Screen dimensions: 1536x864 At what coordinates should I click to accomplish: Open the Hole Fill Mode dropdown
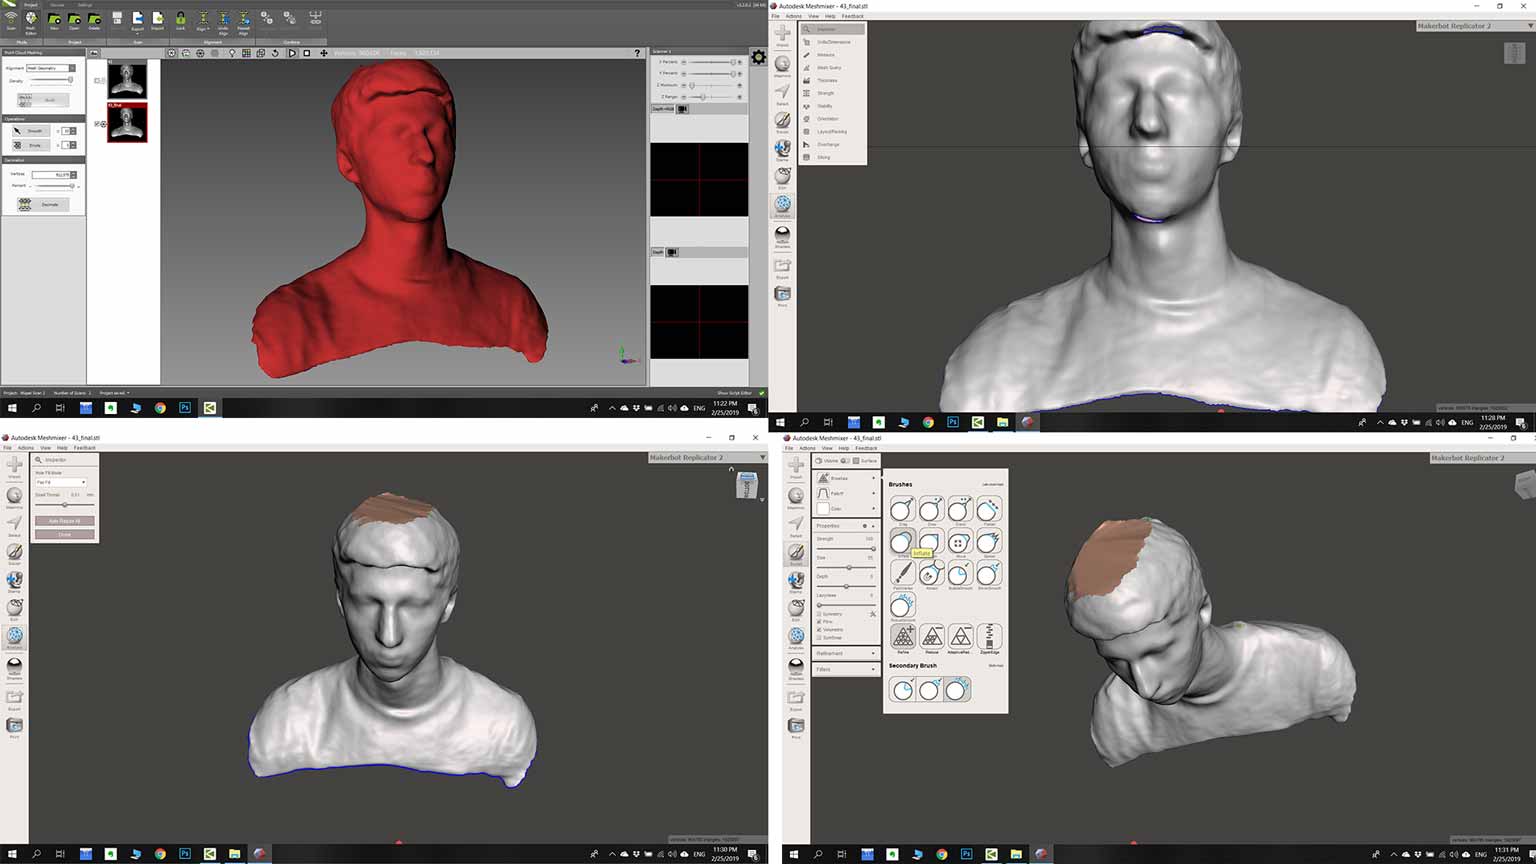click(61, 482)
